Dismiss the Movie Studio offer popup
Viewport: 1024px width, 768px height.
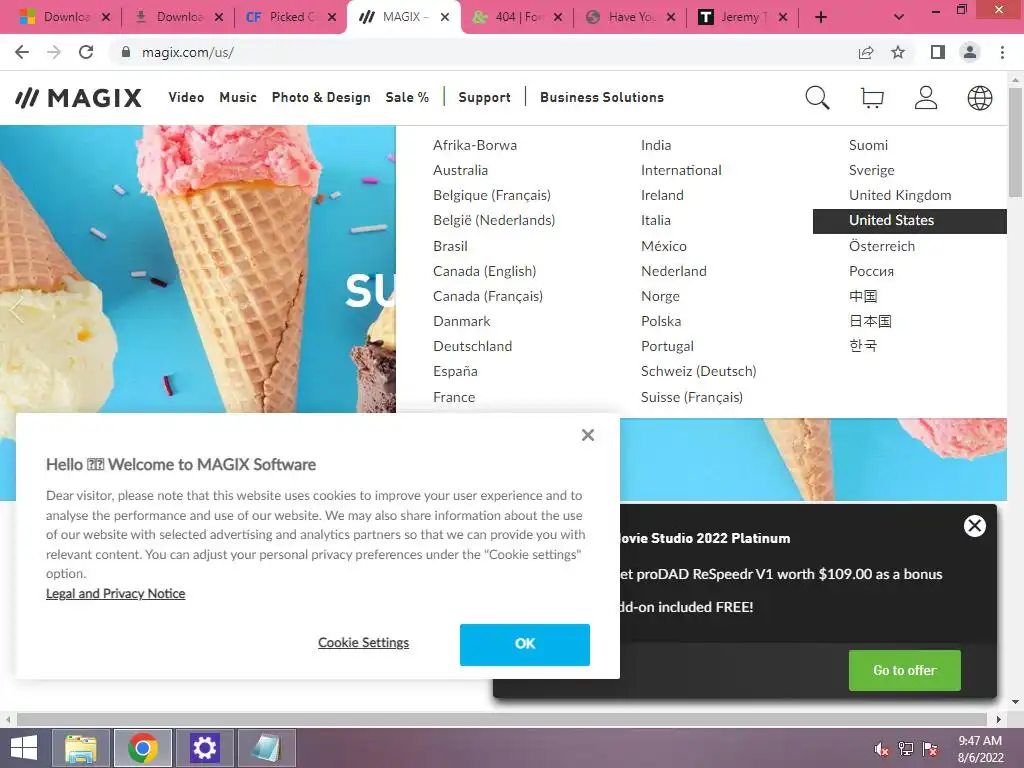974,526
